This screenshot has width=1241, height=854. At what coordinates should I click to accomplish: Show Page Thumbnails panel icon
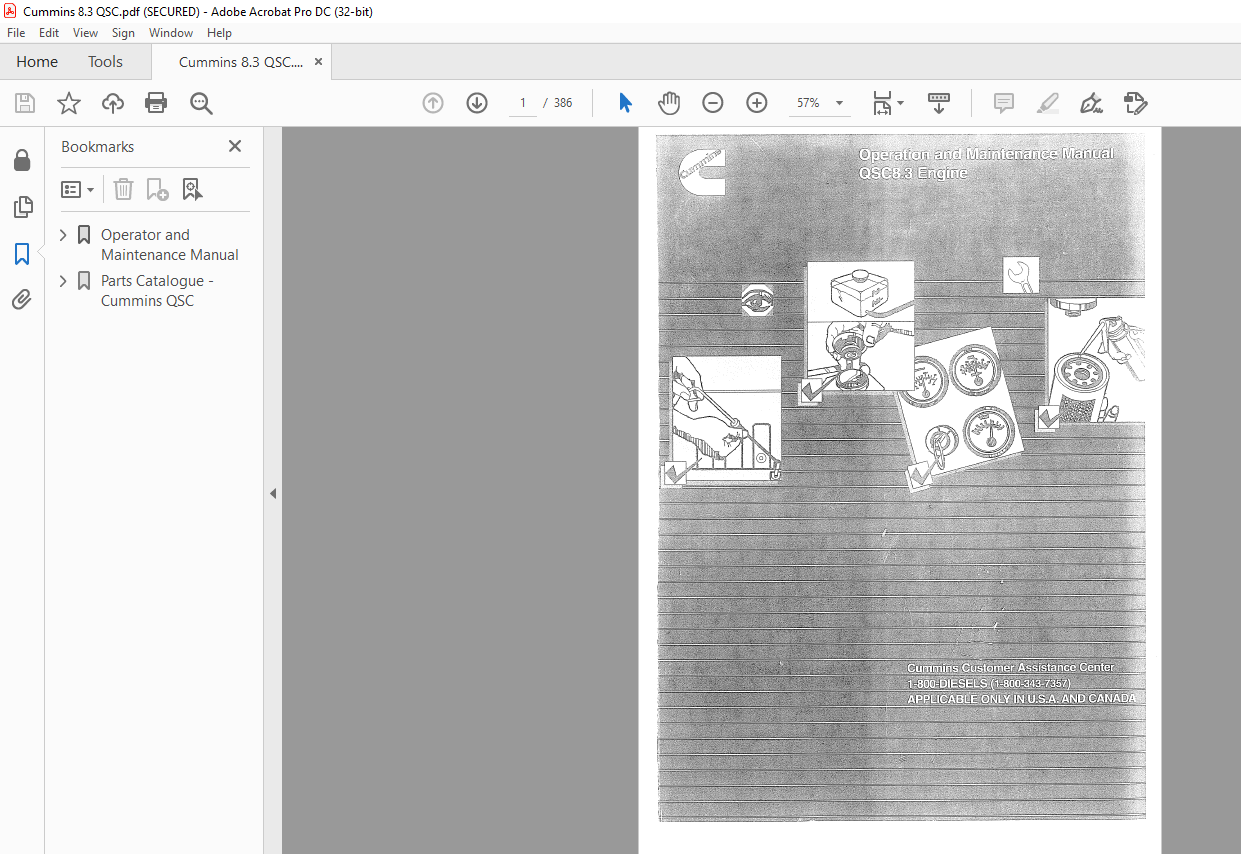[x=22, y=207]
